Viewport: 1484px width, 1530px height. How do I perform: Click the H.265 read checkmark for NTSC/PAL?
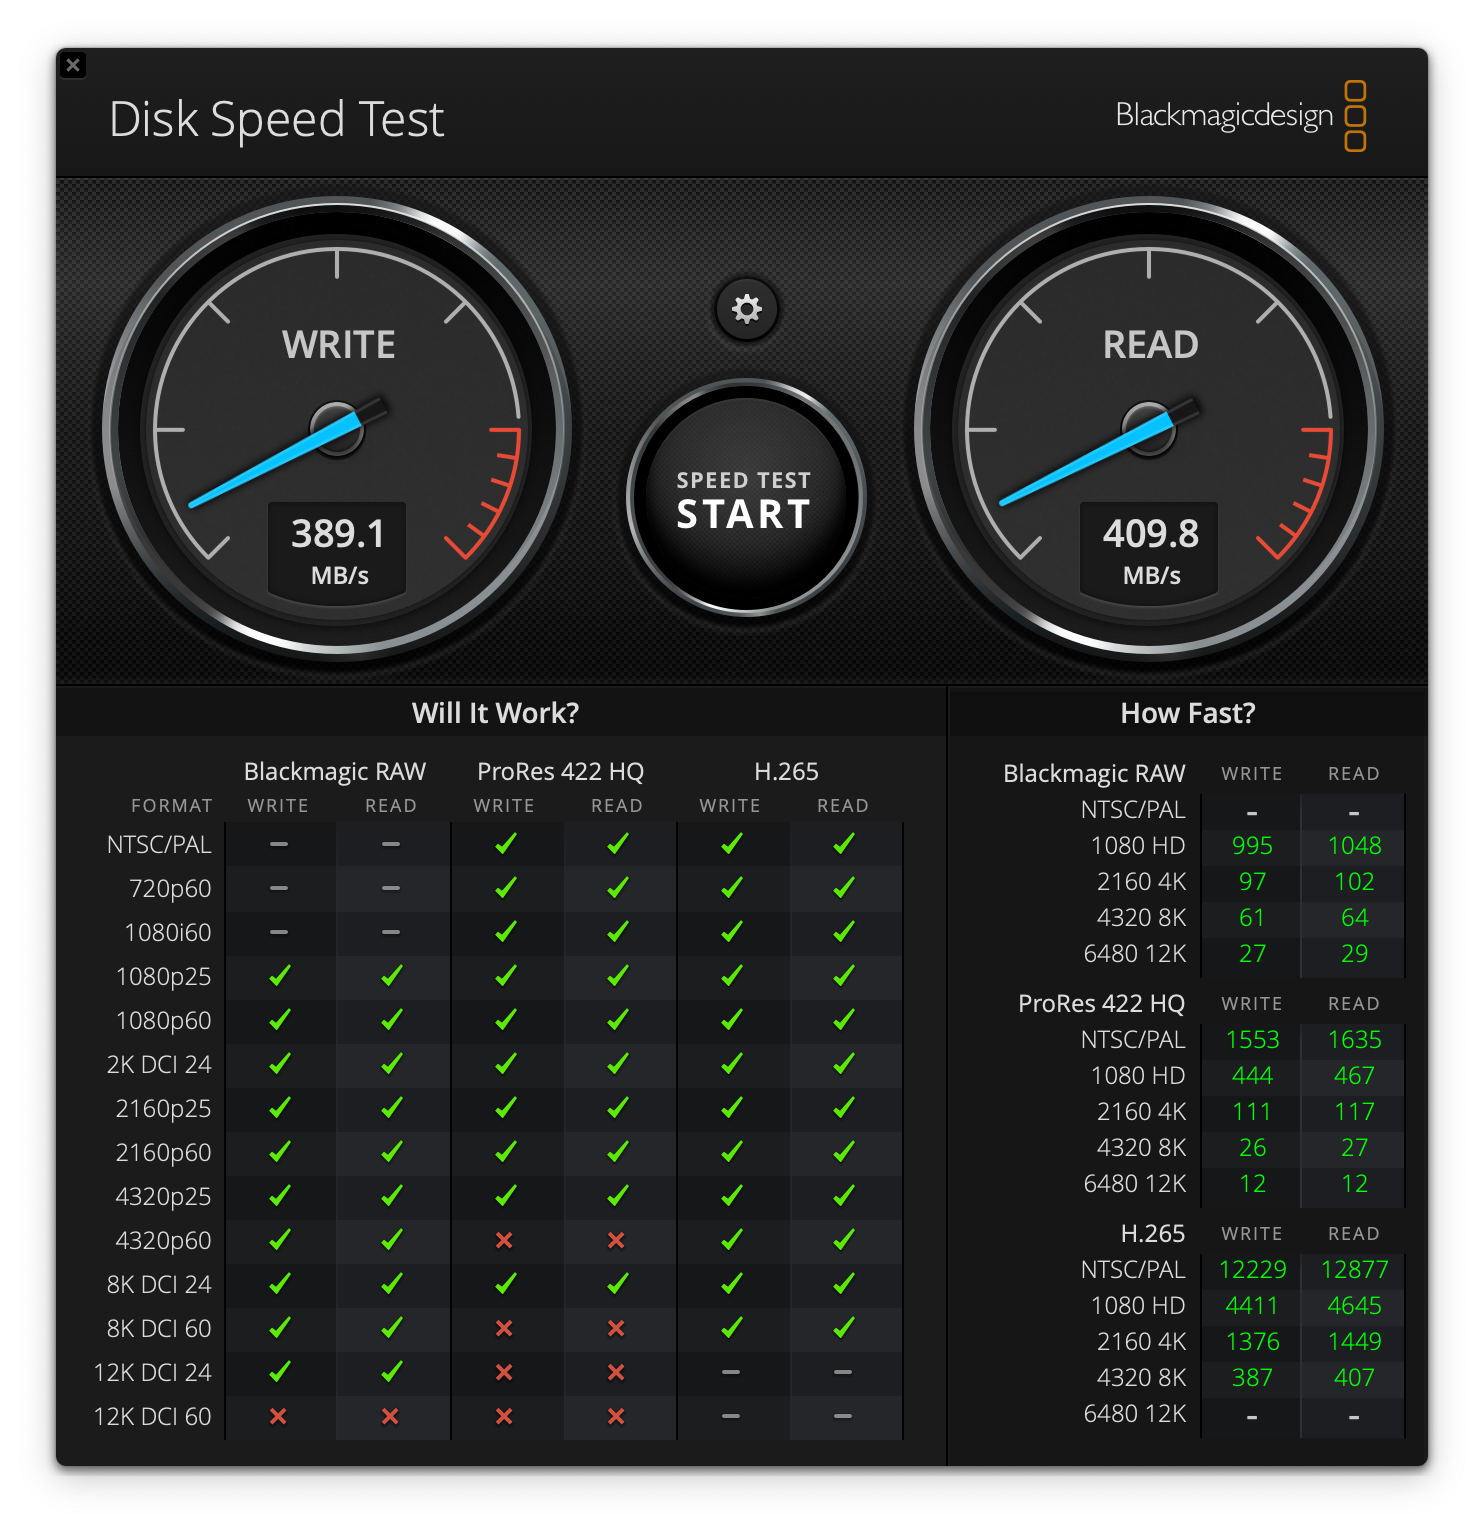click(x=844, y=844)
